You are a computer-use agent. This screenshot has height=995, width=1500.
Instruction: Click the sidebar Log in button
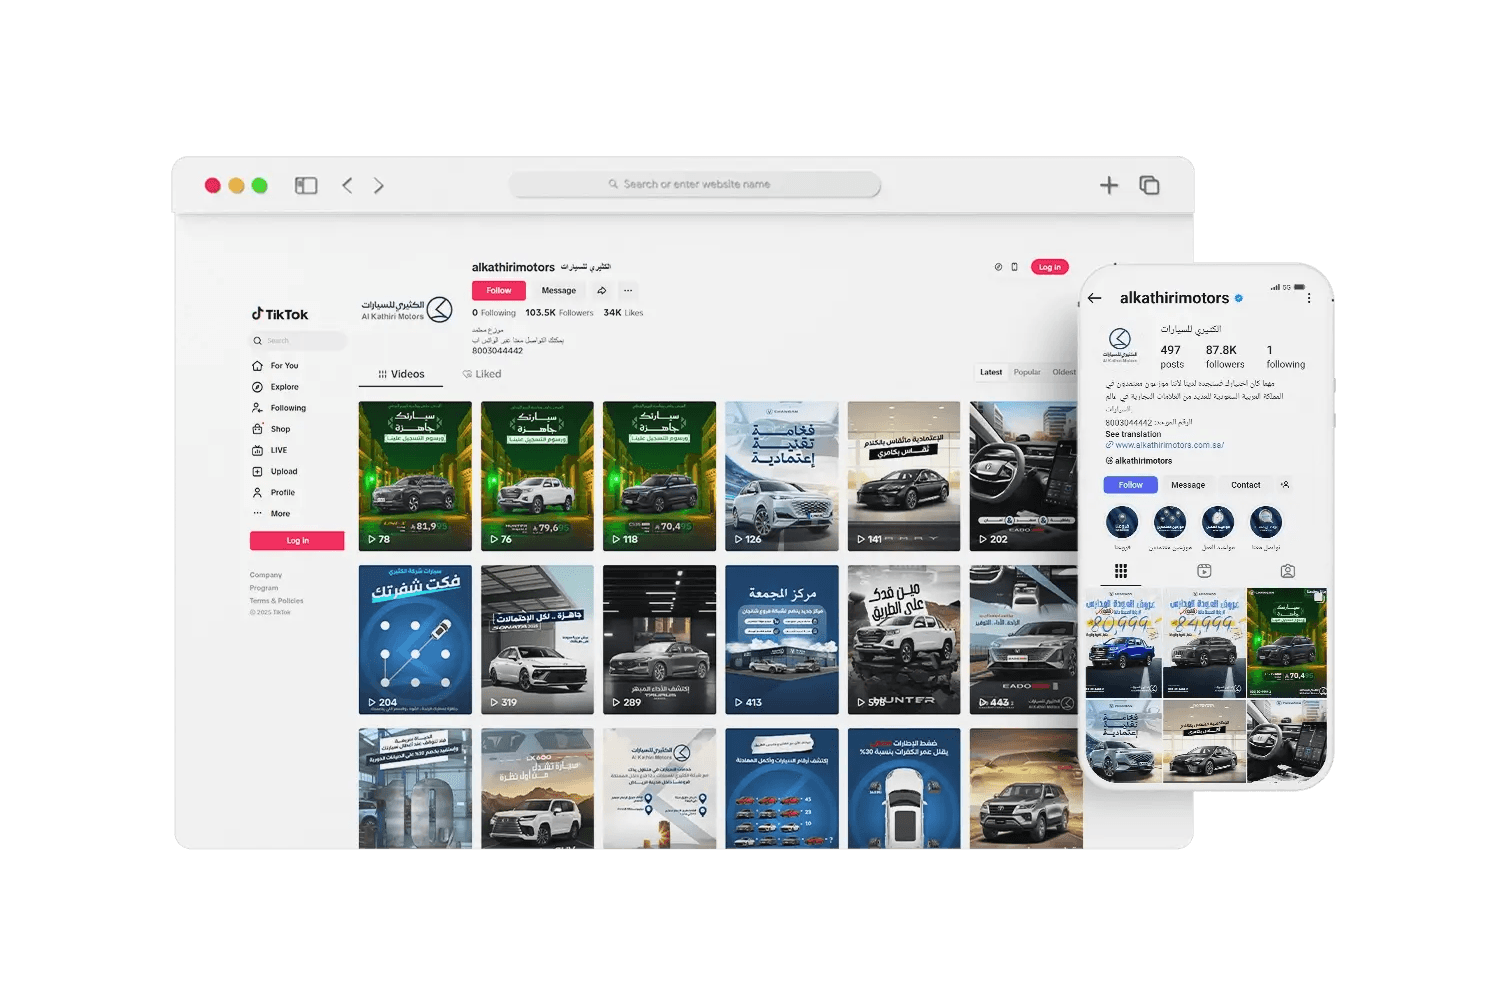coord(297,541)
